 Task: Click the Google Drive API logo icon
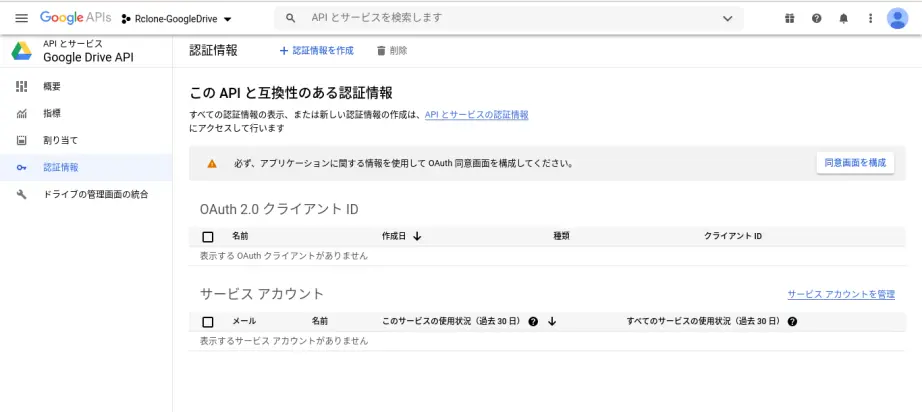click(x=22, y=51)
